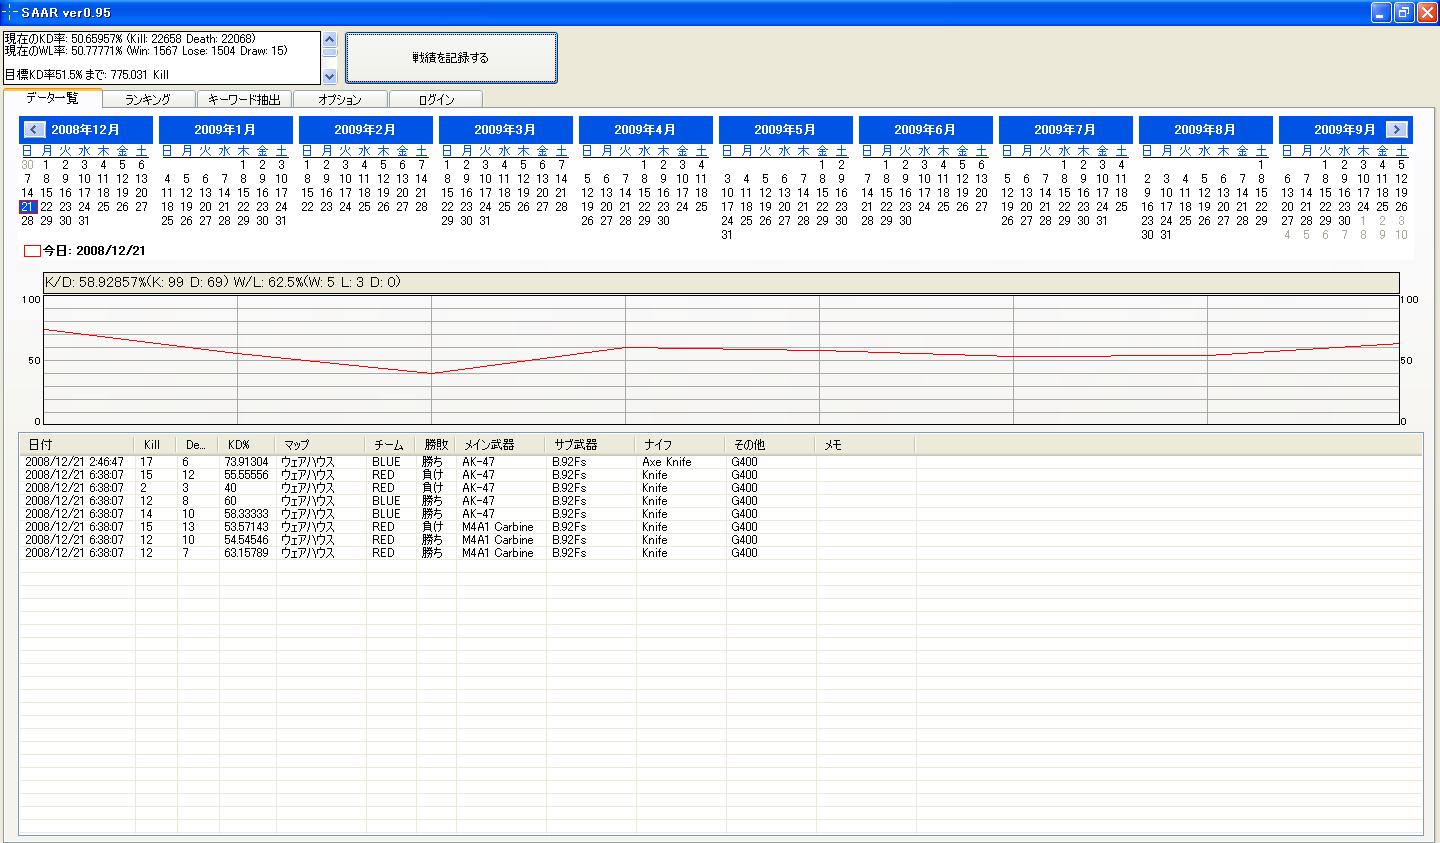Select the 2009年5月 month header
The width and height of the screenshot is (1440, 843).
coord(785,130)
